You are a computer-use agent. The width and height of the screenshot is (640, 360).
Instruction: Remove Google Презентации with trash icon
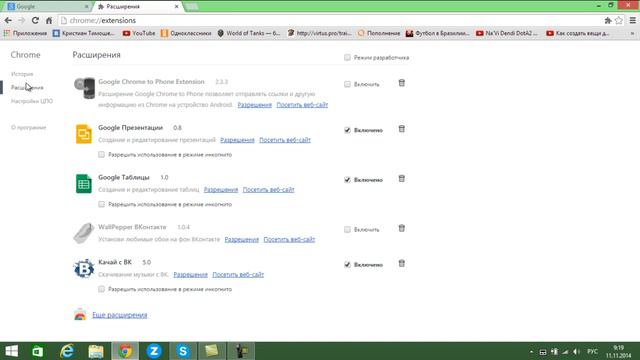tap(402, 129)
